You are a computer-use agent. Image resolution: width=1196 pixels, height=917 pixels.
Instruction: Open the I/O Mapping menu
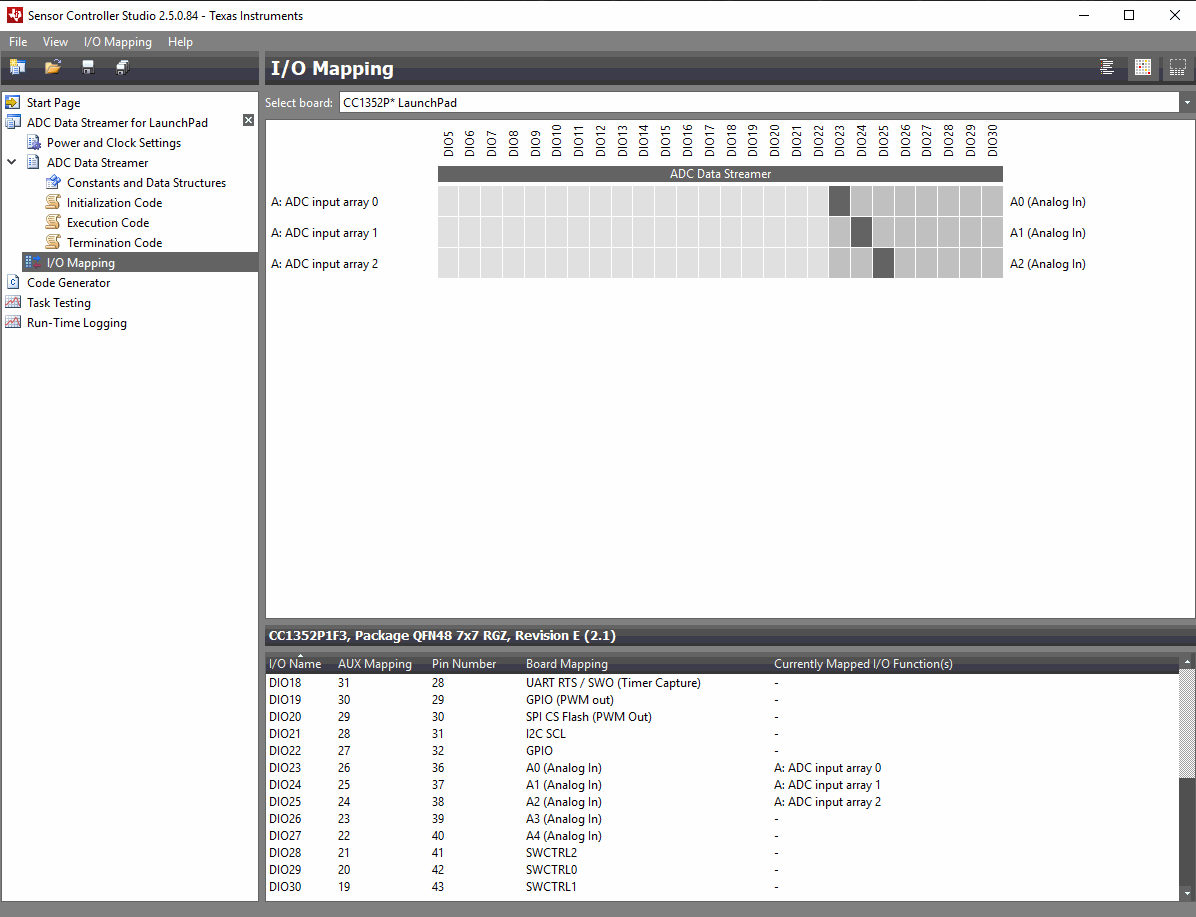coord(117,42)
